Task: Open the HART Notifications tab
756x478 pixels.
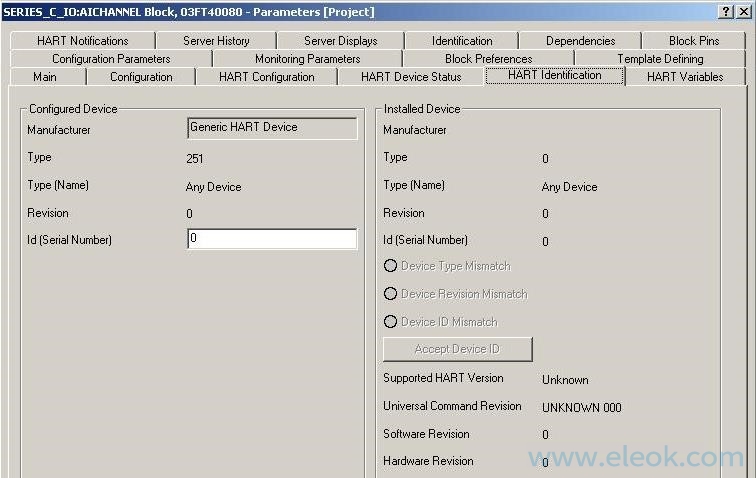Action: [x=82, y=41]
